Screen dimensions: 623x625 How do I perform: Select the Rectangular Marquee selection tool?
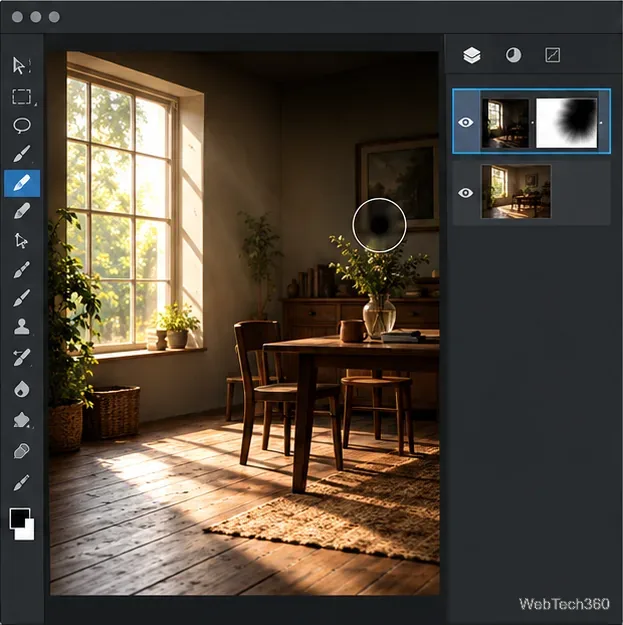(x=21, y=96)
